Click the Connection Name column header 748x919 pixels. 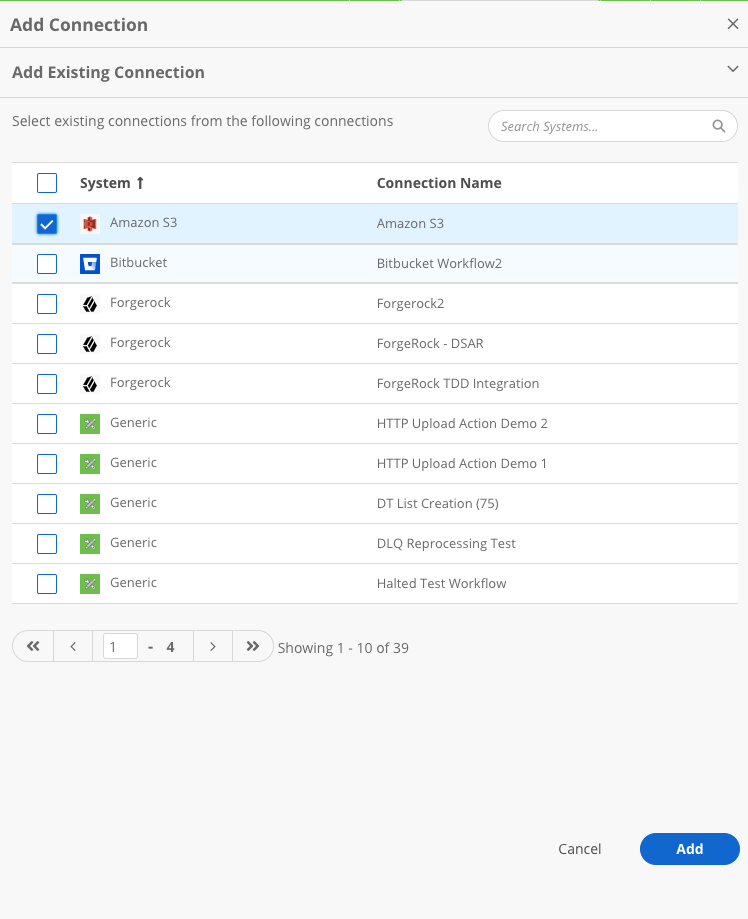[439, 183]
